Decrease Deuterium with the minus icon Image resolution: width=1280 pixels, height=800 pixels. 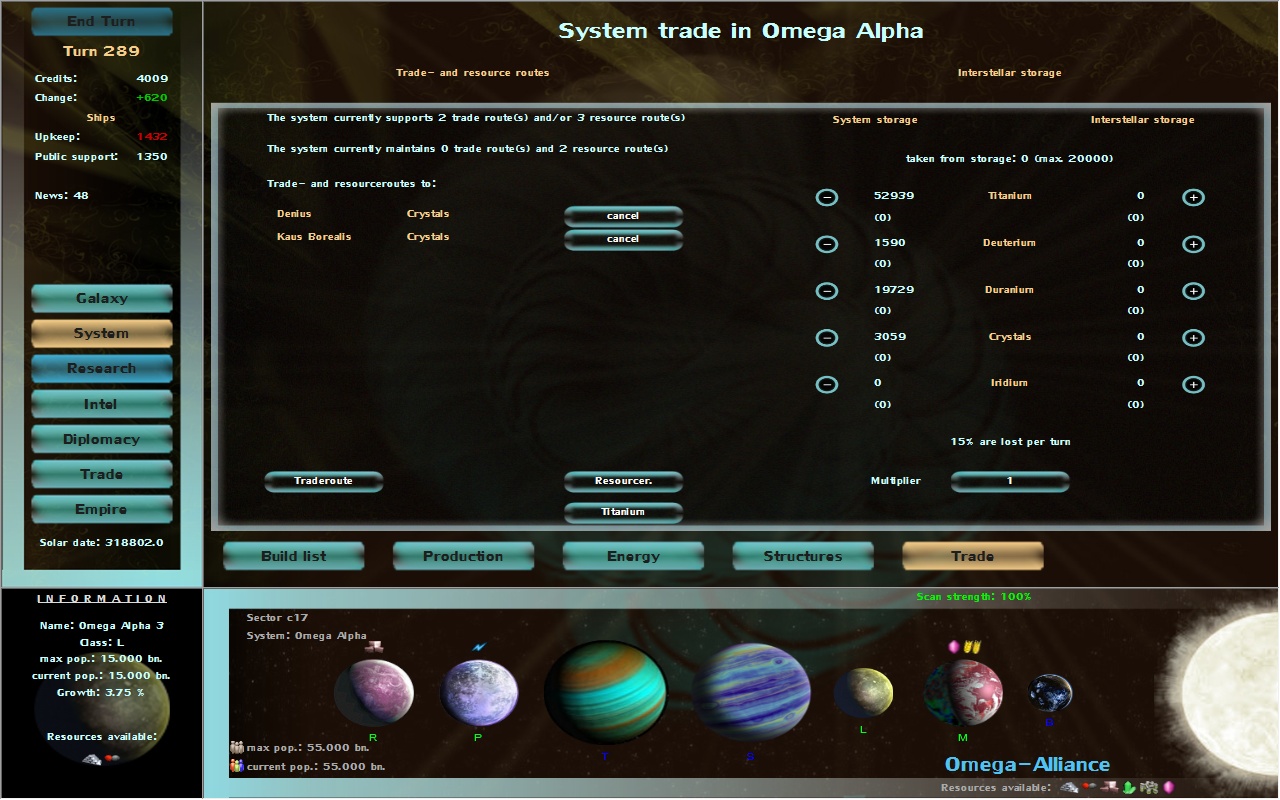point(827,244)
